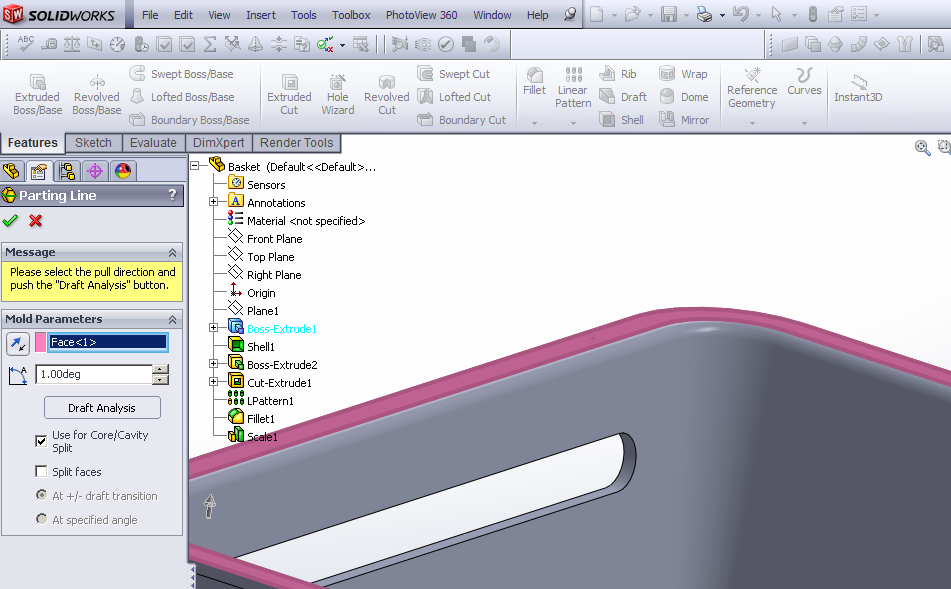Choose the Lofted Boss/Base feature
The image size is (951, 589).
(181, 96)
